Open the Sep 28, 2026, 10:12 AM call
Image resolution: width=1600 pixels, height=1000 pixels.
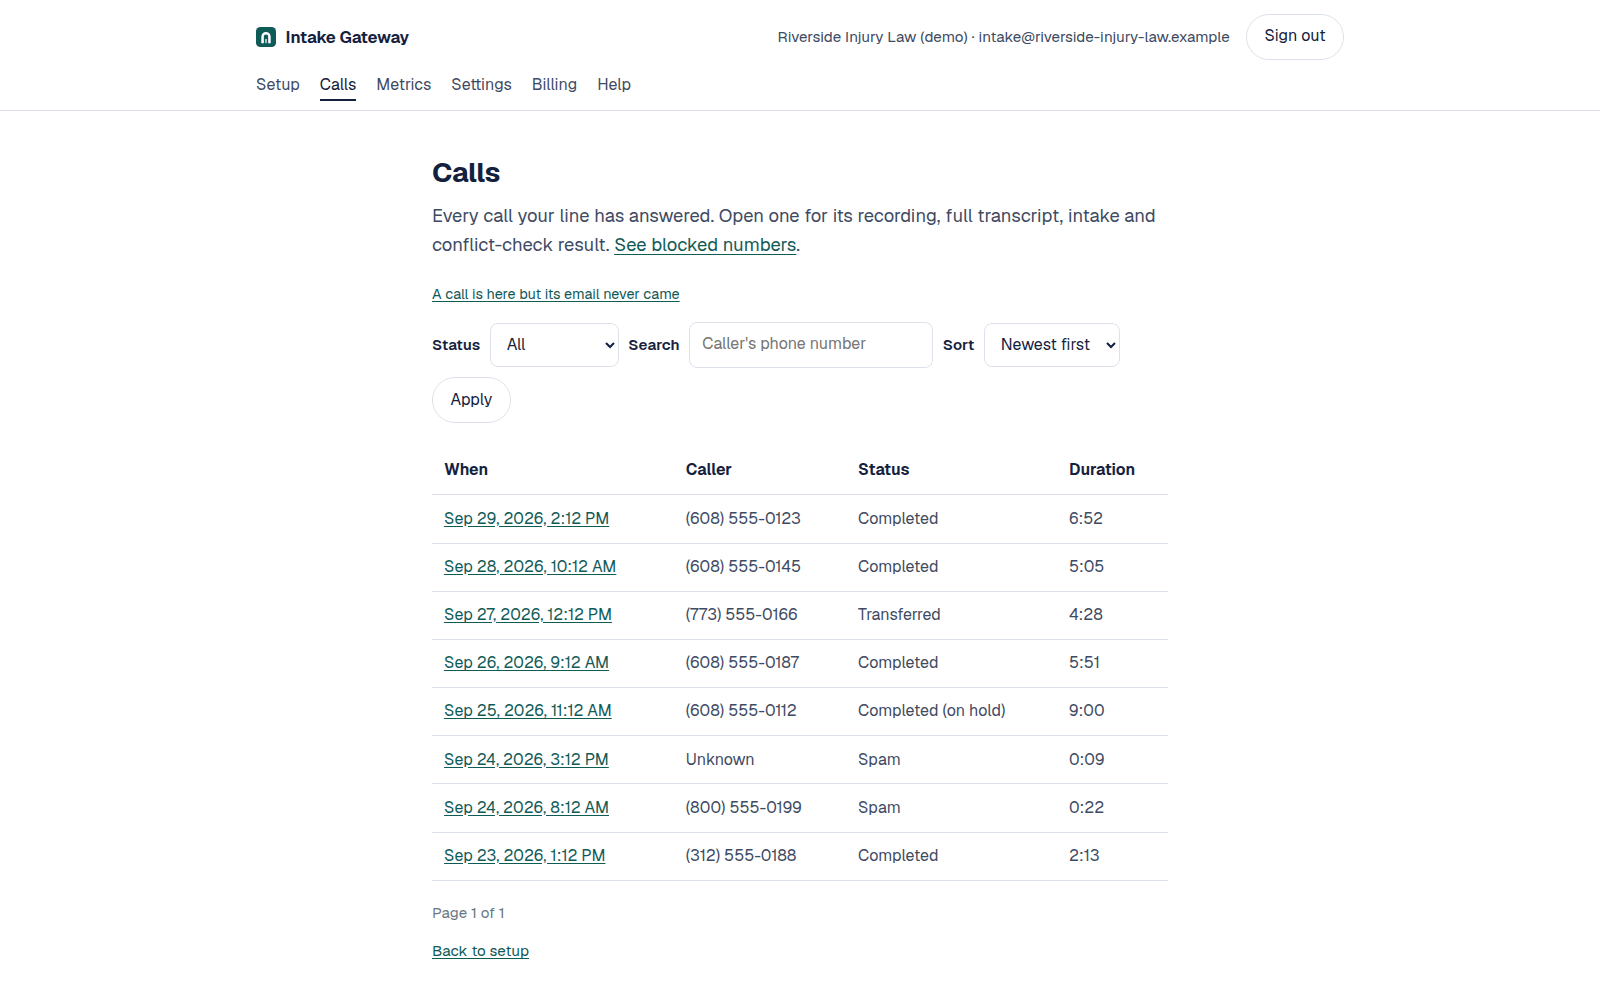pyautogui.click(x=530, y=567)
